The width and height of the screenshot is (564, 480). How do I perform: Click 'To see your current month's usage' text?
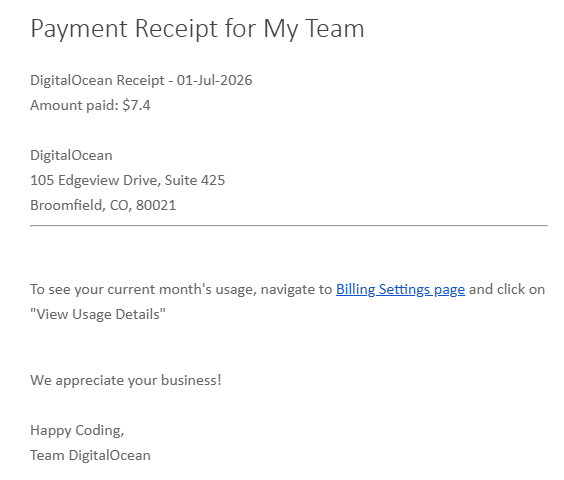tap(143, 290)
